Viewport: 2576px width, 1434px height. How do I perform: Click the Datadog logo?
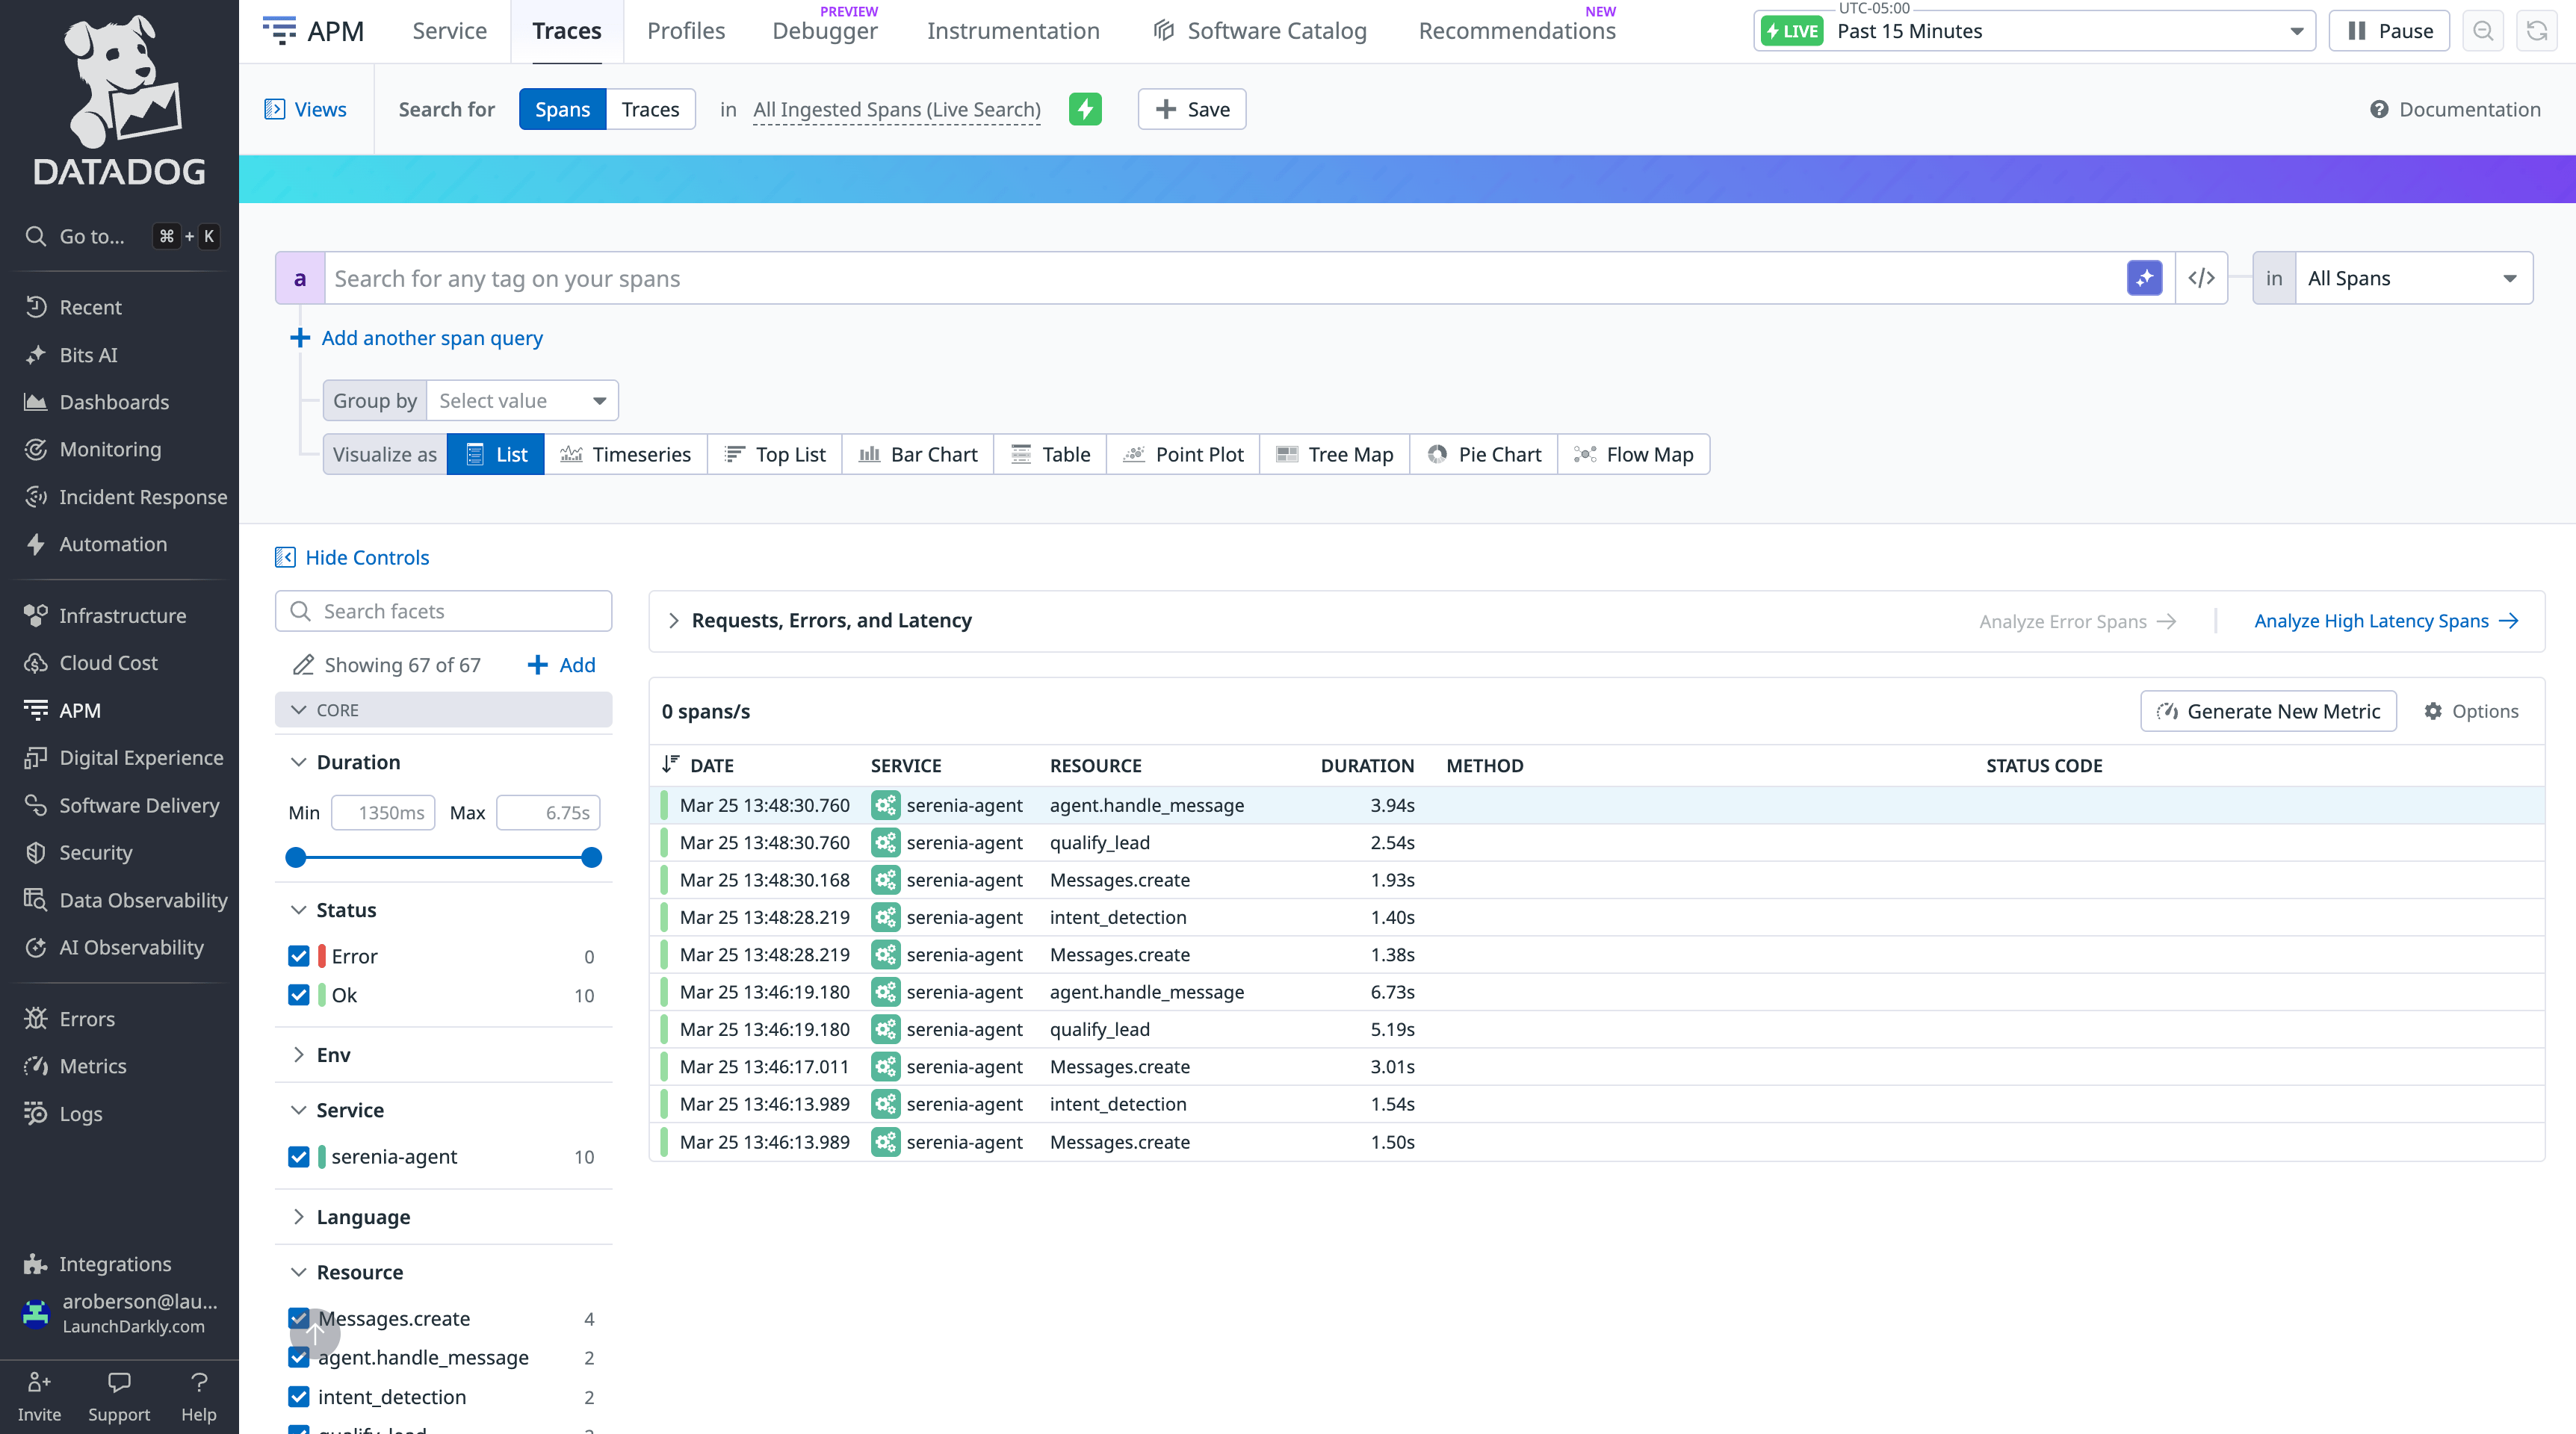[120, 100]
